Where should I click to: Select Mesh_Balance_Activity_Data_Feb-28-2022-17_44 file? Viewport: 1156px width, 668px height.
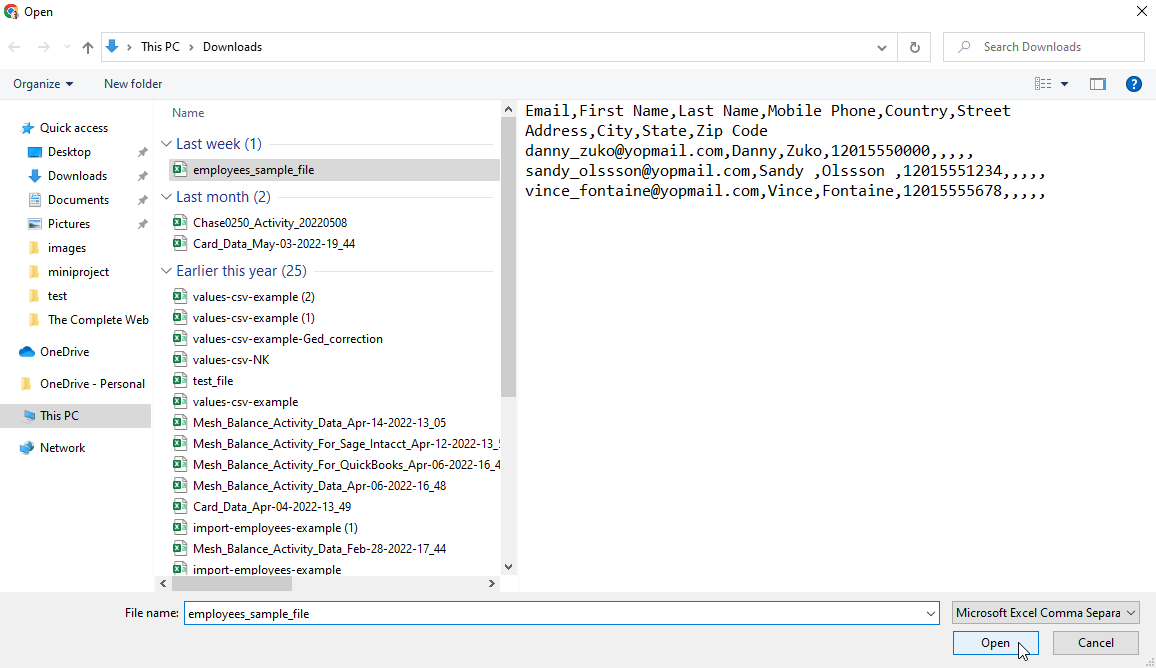(x=319, y=549)
